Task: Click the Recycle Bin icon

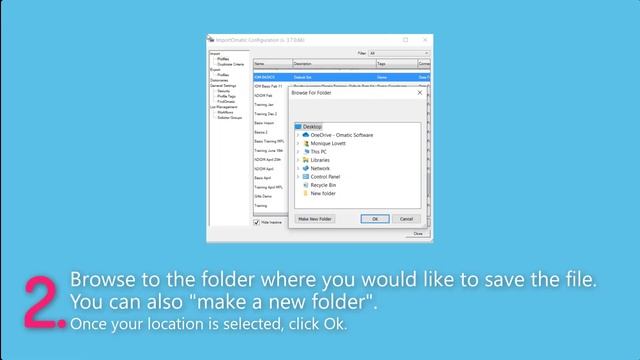Action: point(306,185)
